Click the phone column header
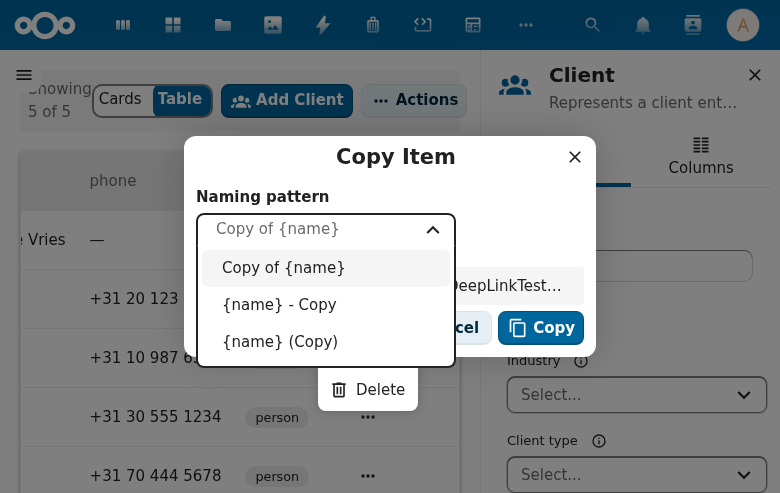Screen dimensions: 780x493 coord(113,181)
